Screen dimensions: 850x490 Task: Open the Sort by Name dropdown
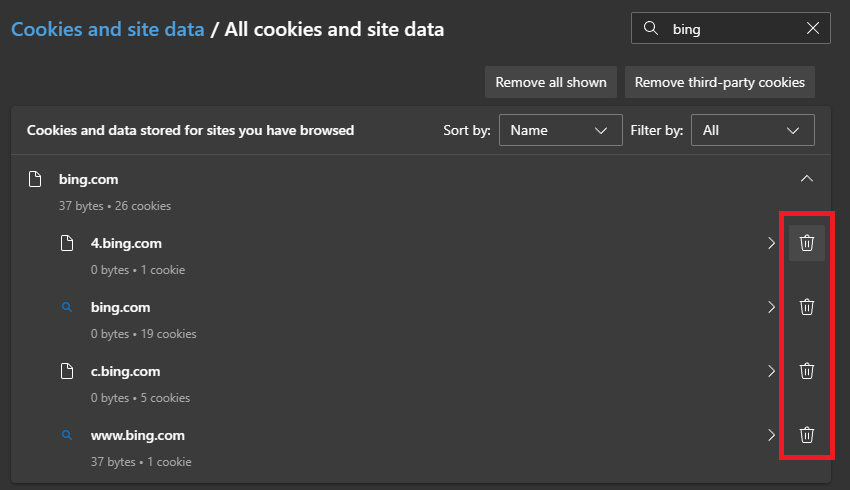point(559,130)
